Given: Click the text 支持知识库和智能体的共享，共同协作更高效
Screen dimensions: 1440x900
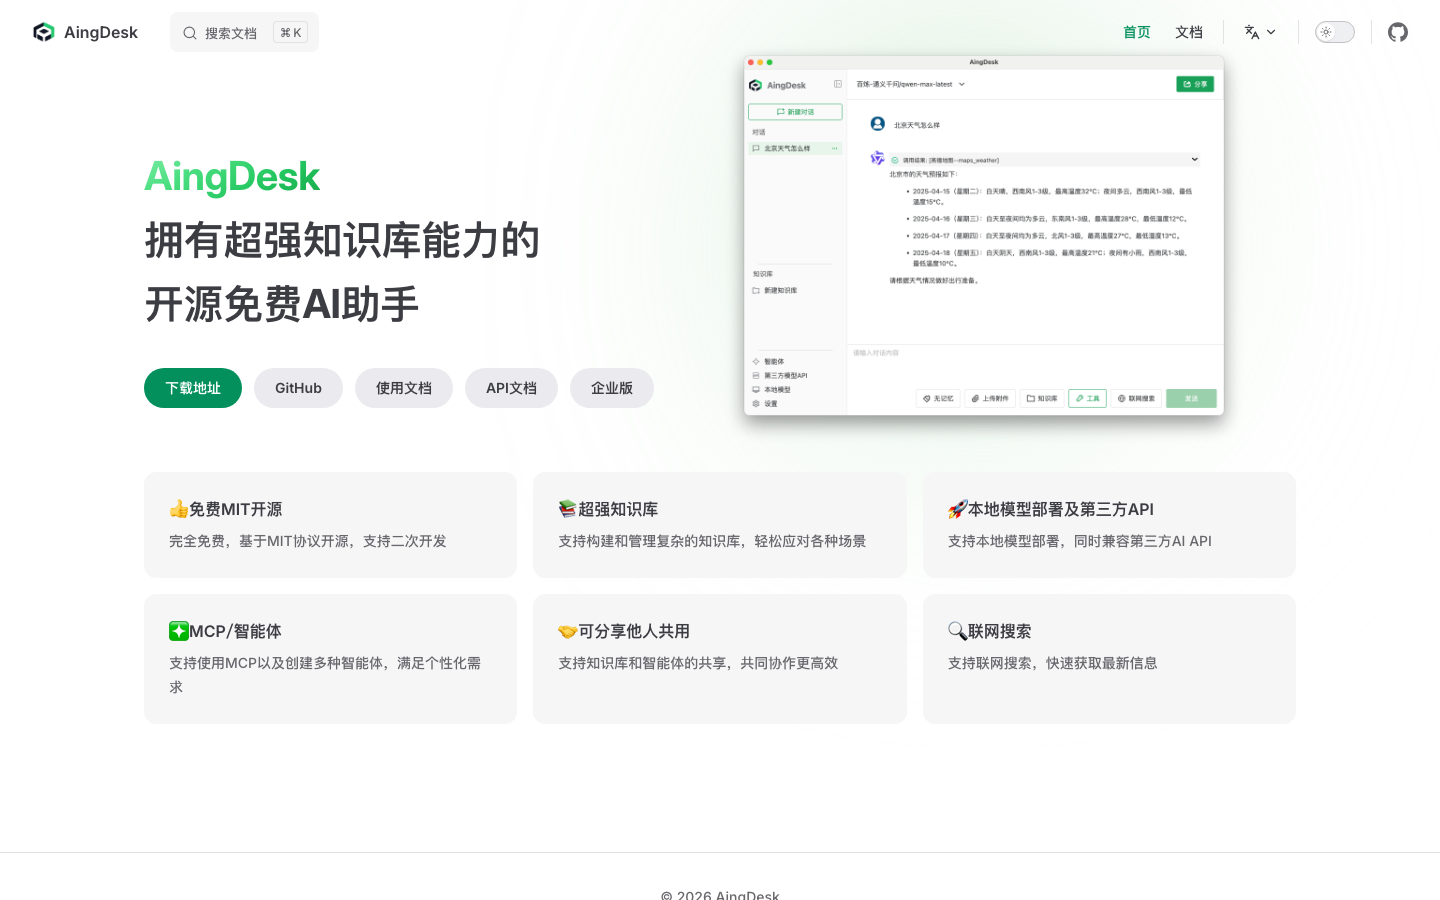Looking at the screenshot, I should (x=698, y=663).
